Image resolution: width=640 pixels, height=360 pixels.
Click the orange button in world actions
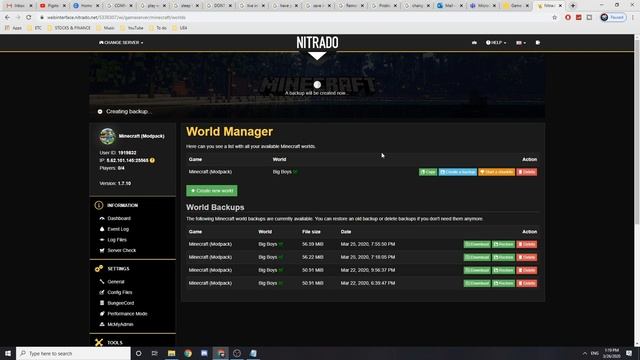(x=496, y=172)
